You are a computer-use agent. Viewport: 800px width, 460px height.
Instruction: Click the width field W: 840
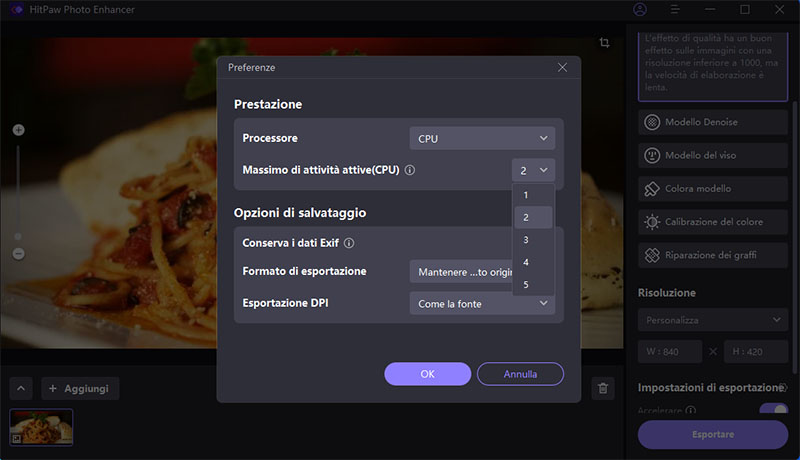[x=670, y=352]
